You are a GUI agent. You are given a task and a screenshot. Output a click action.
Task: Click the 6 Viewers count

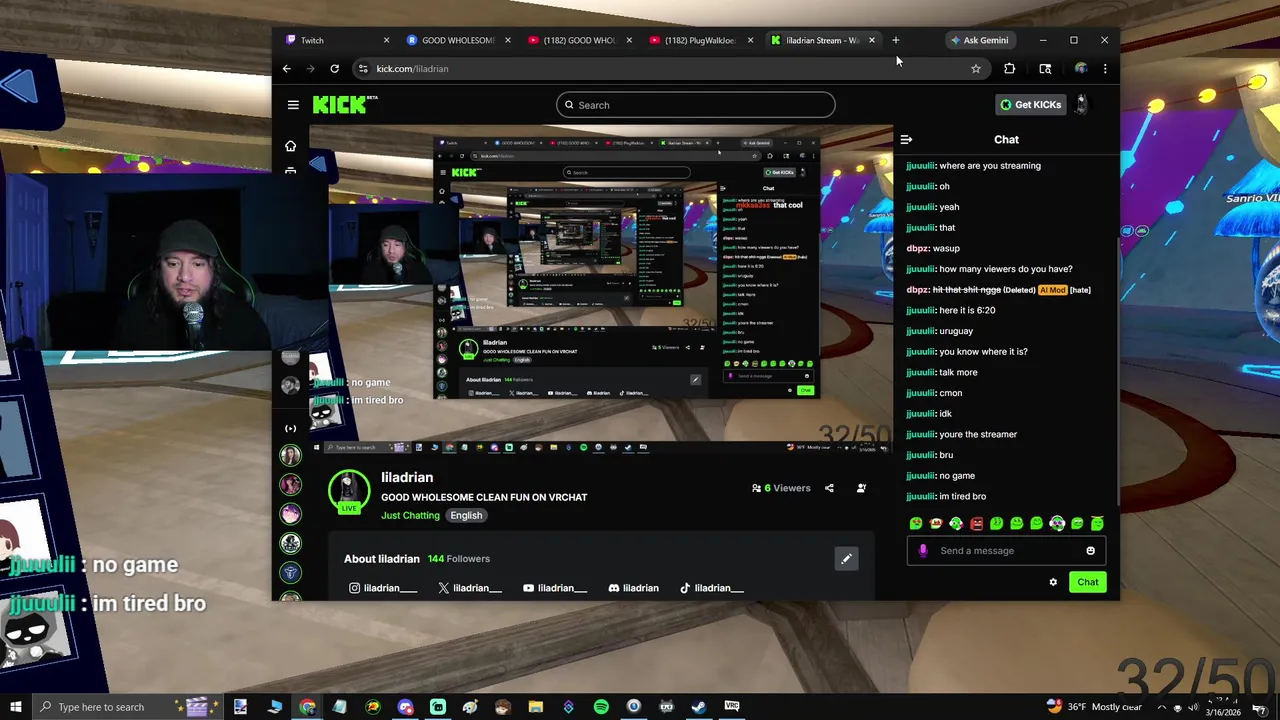coord(781,488)
